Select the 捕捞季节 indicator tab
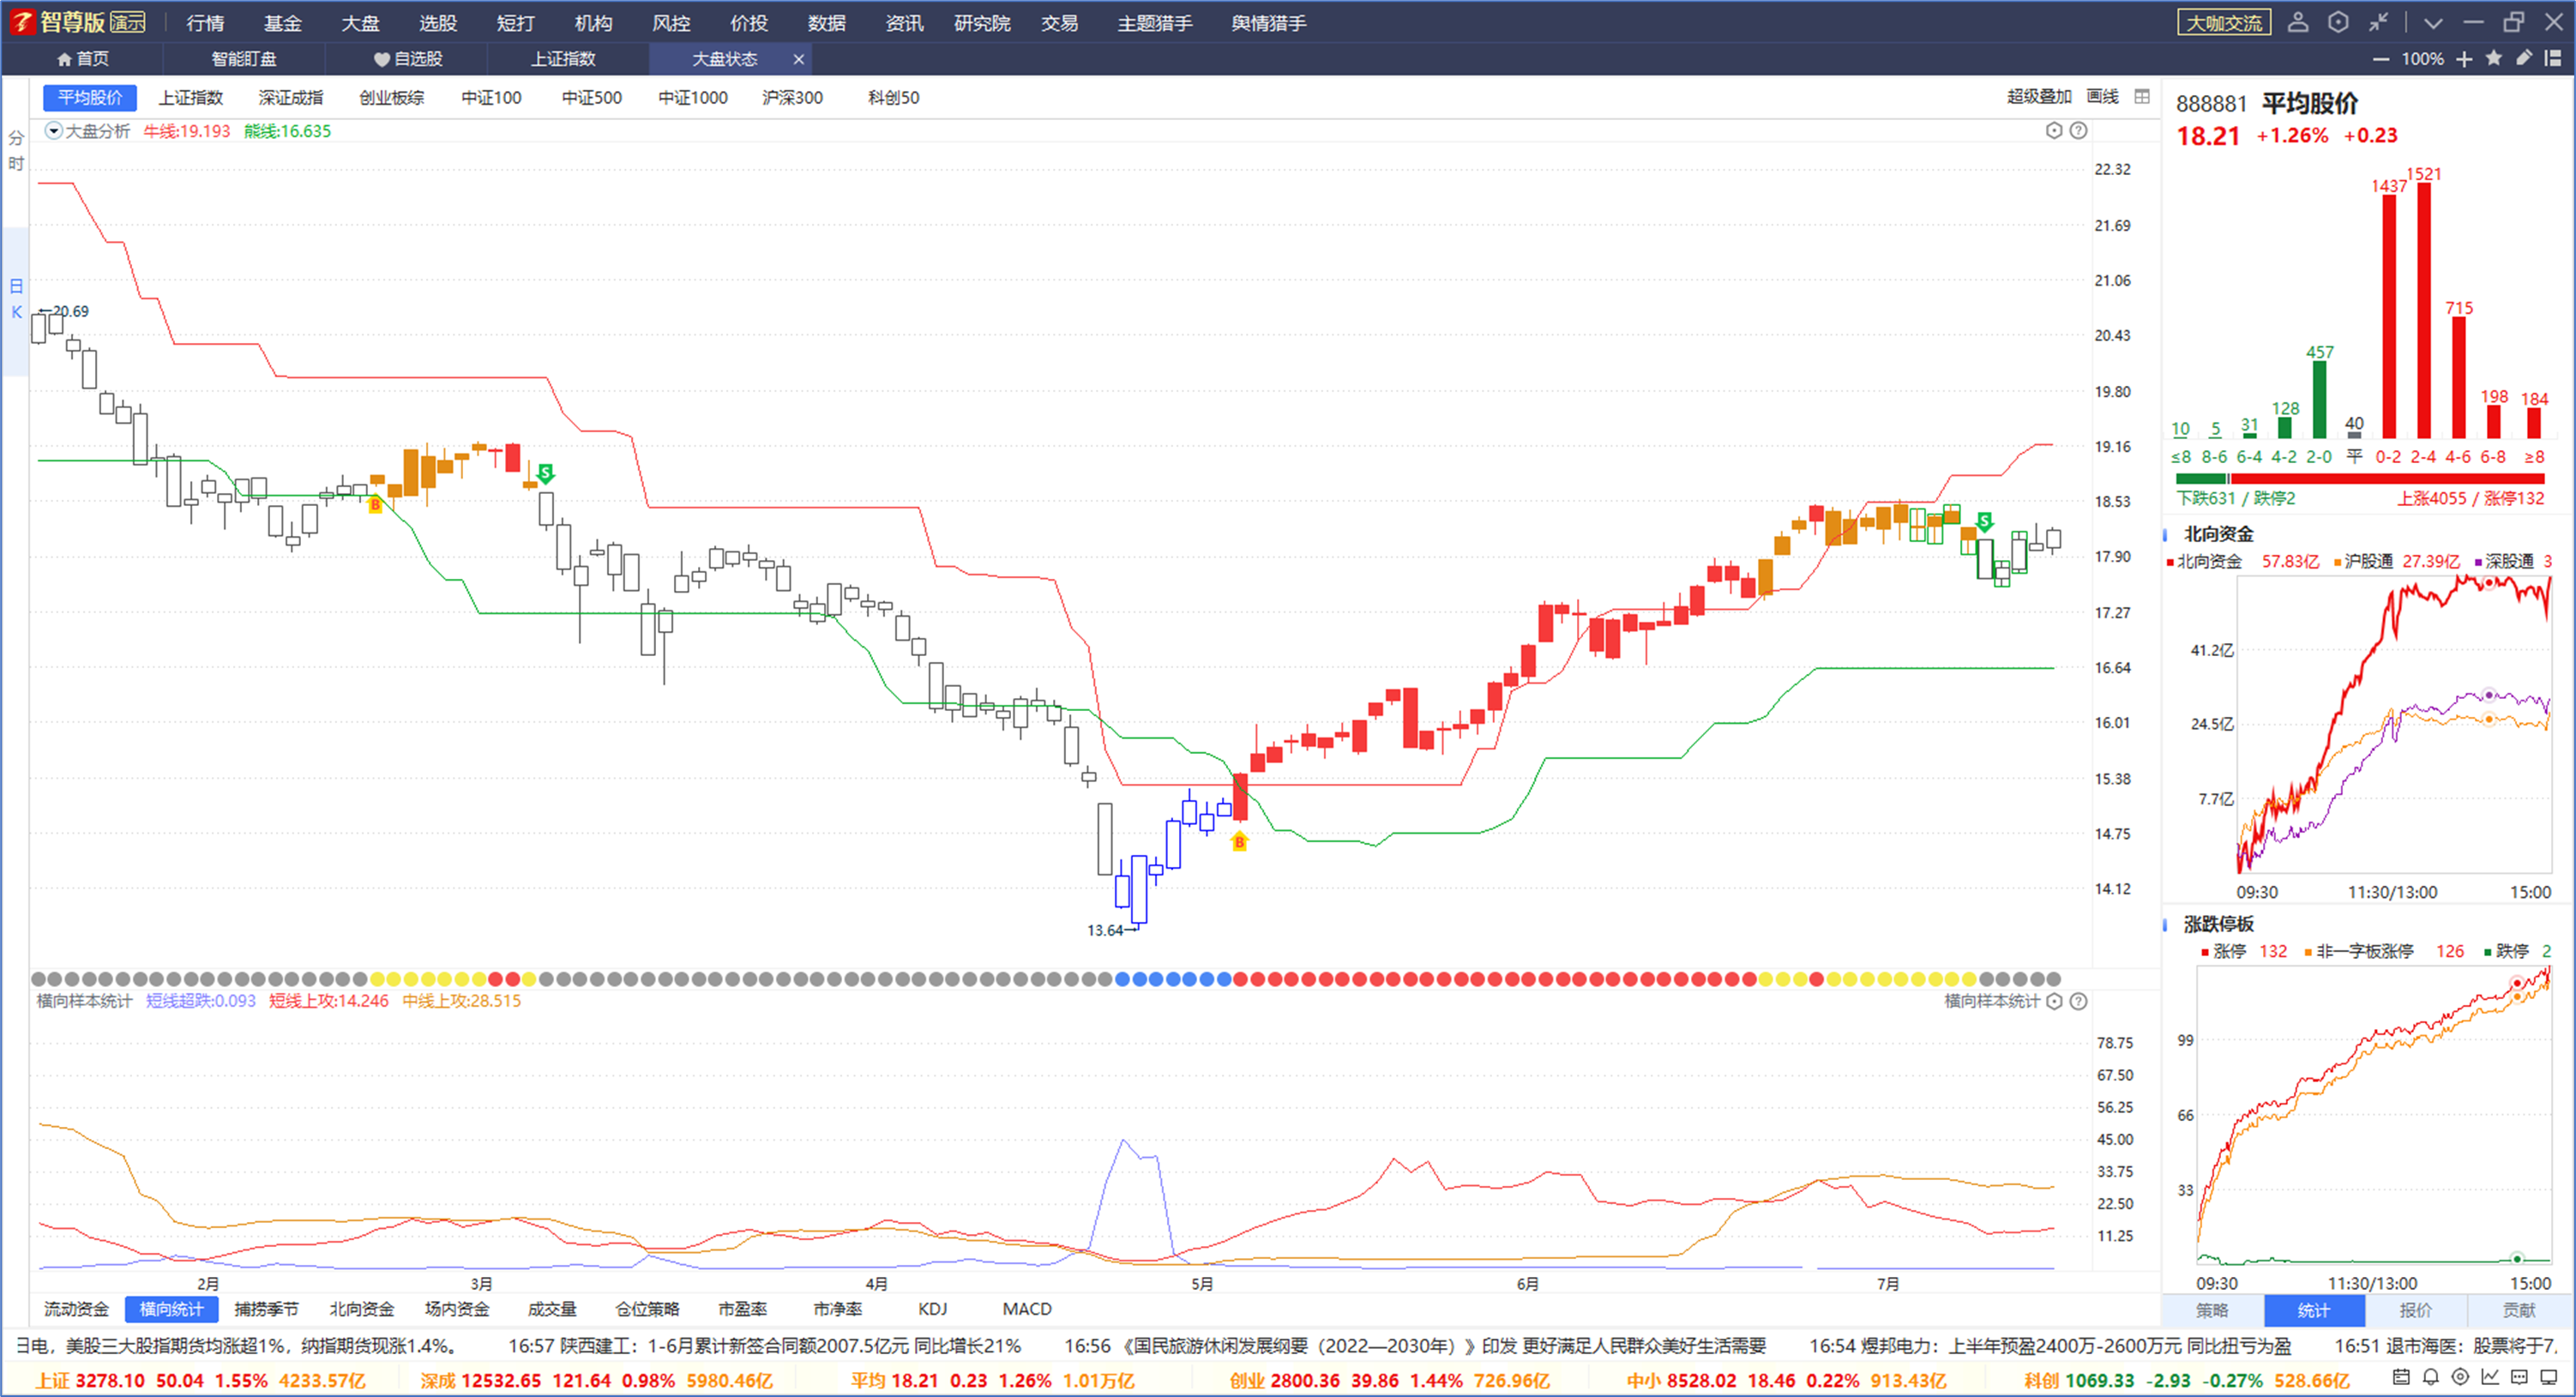 tap(266, 1309)
